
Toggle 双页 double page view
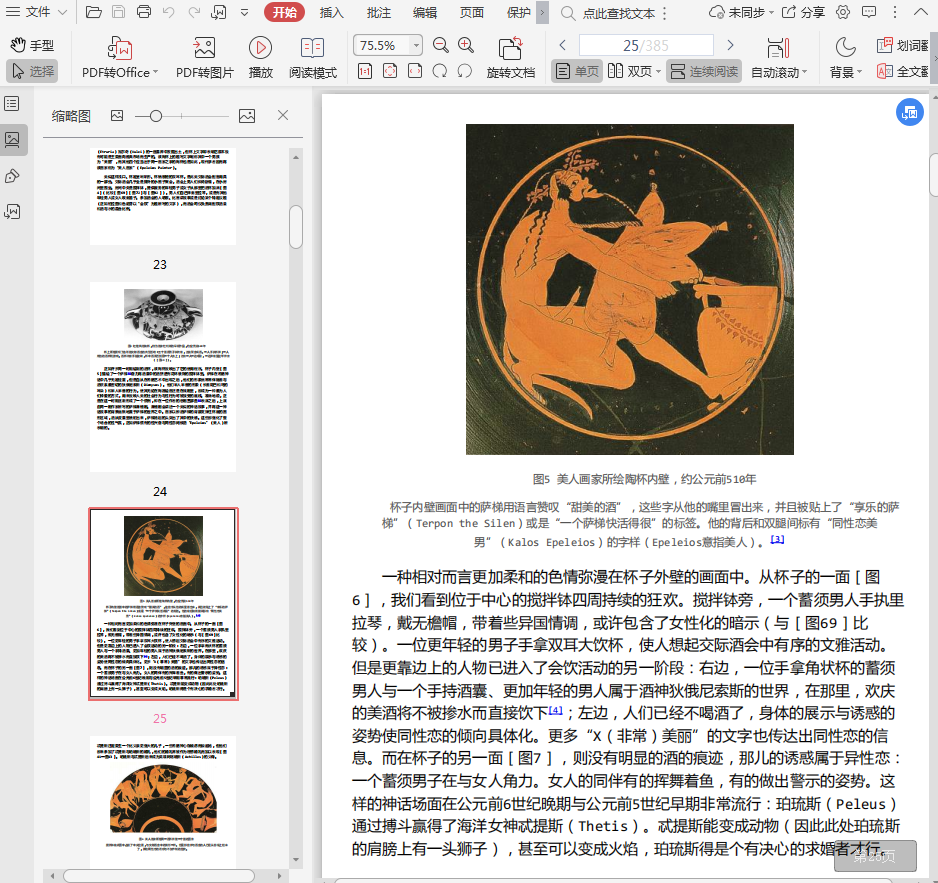click(x=630, y=71)
